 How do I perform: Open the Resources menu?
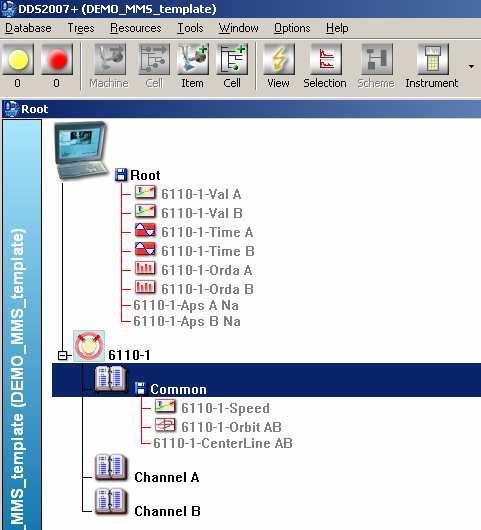(x=136, y=28)
